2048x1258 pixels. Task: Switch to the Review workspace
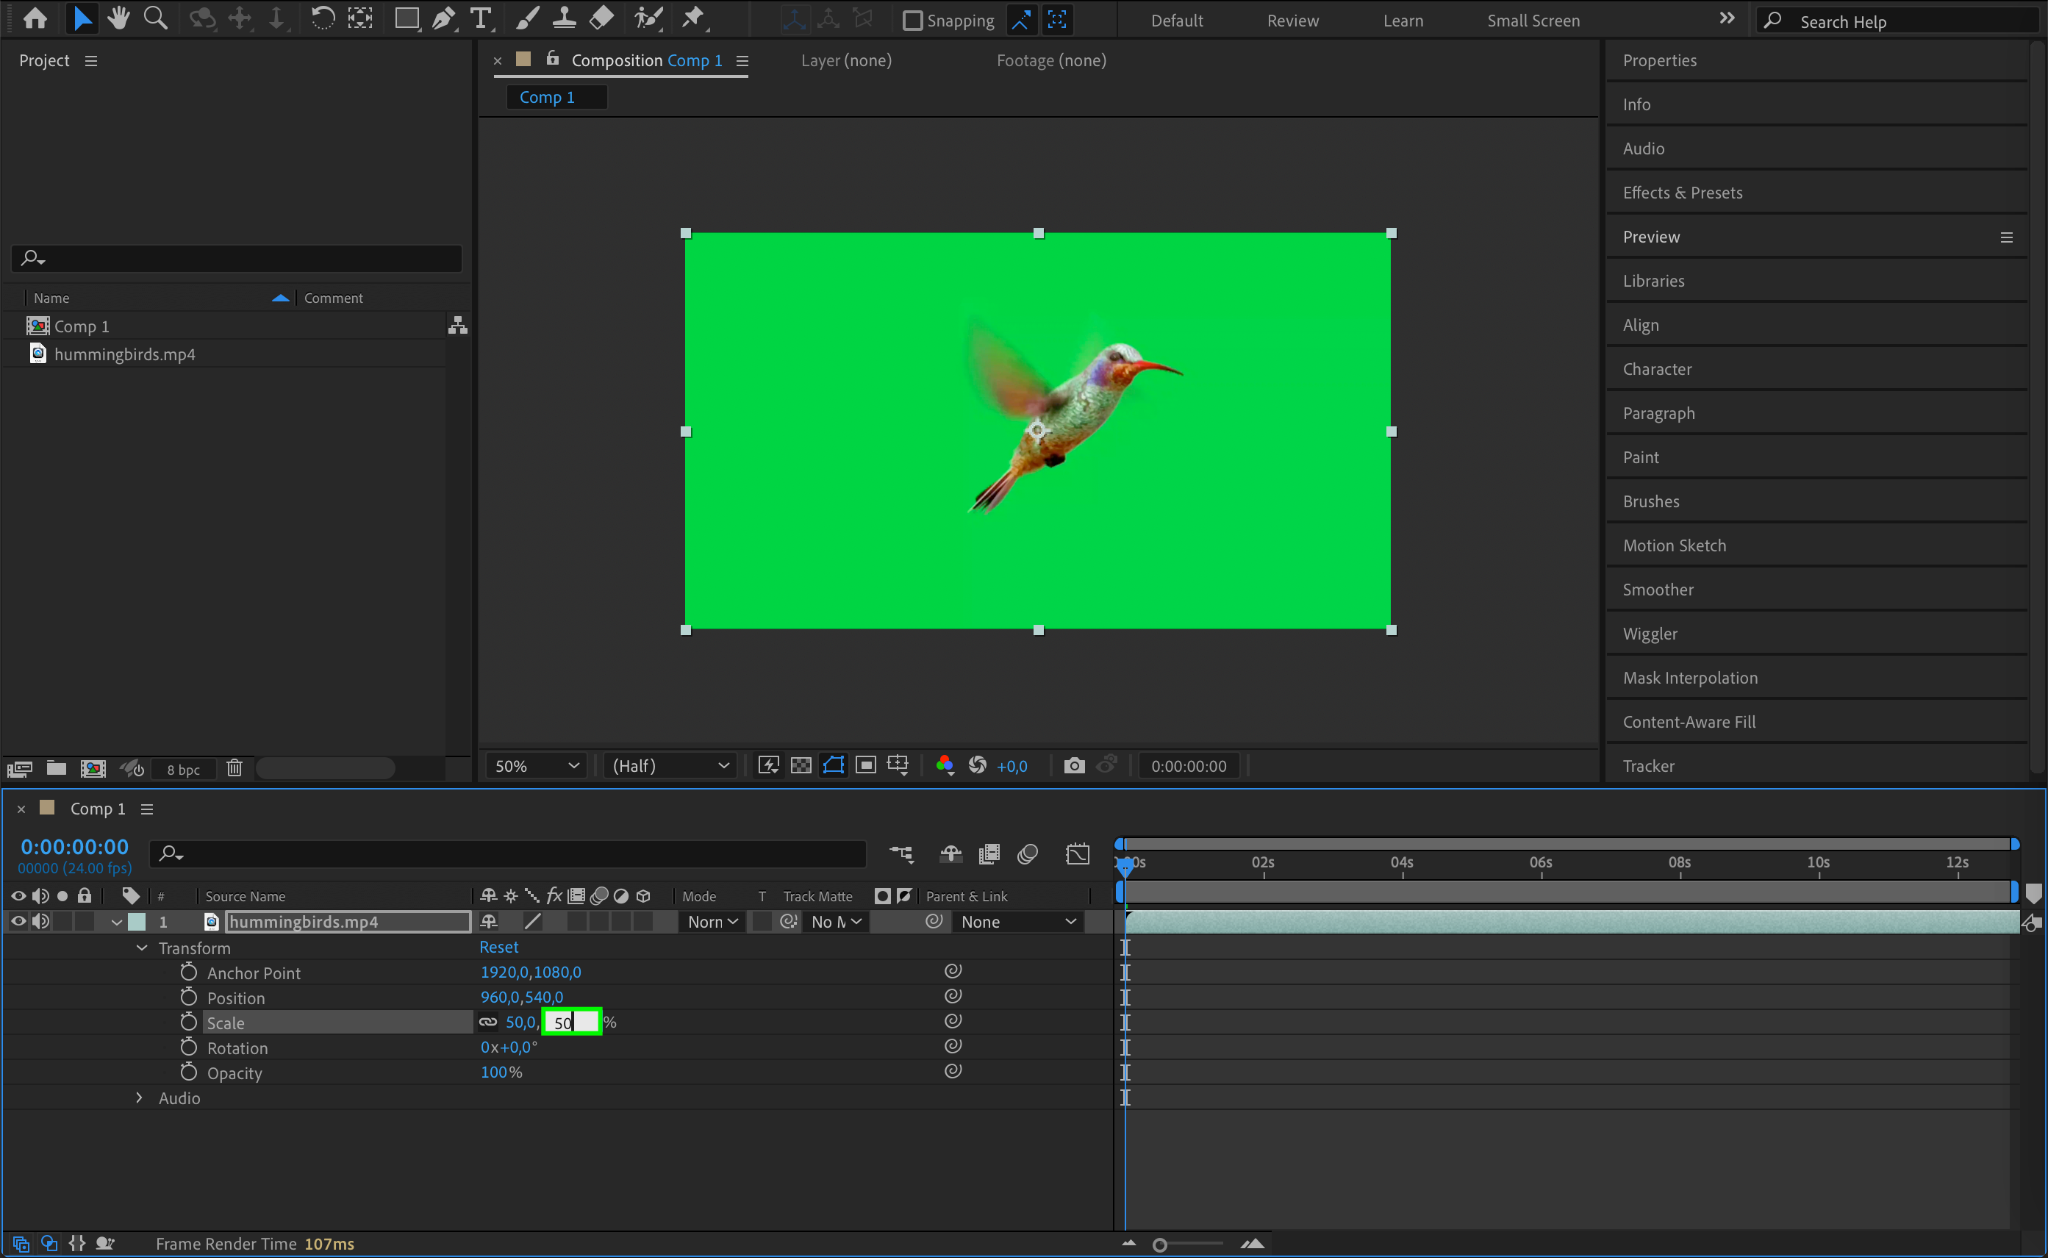click(1292, 20)
